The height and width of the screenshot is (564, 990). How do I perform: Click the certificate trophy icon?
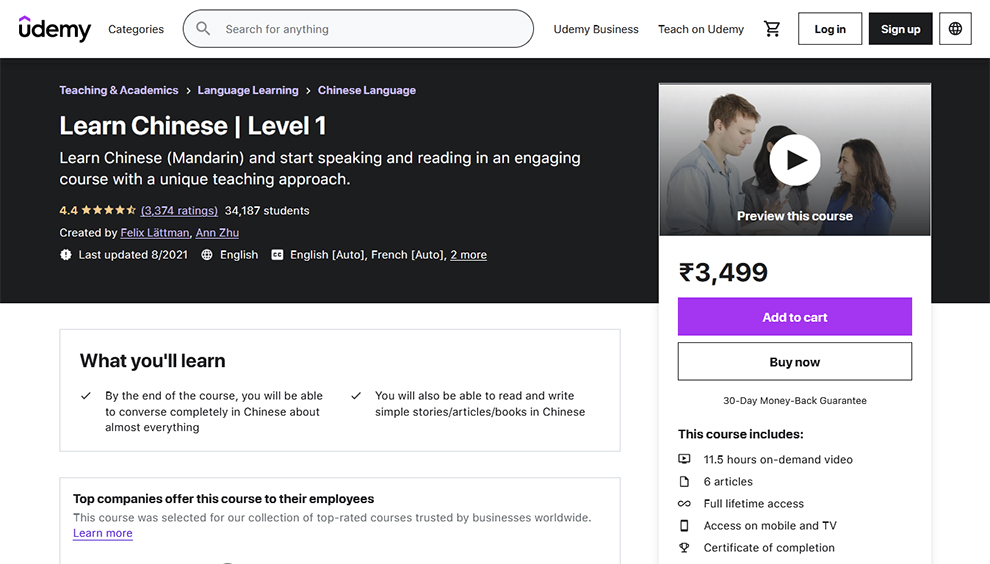(x=684, y=548)
